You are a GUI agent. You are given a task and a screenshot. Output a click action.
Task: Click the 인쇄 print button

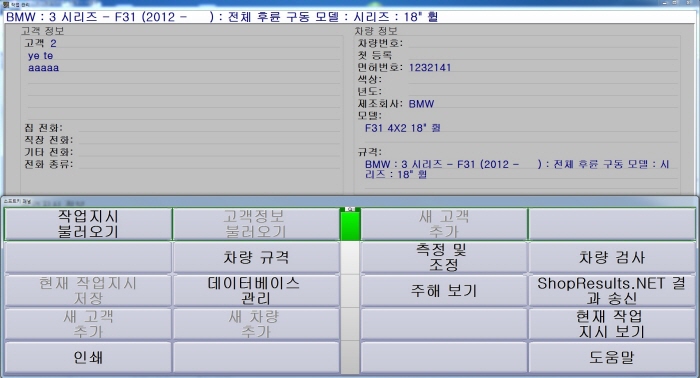tap(88, 357)
